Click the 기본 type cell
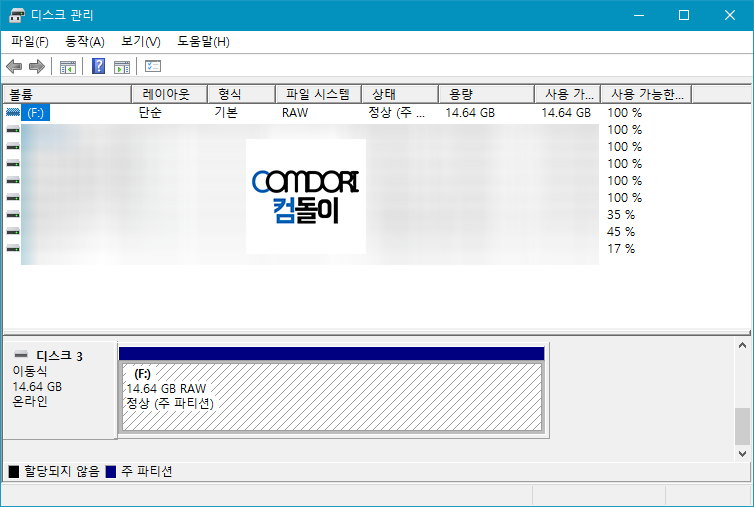 (226, 113)
